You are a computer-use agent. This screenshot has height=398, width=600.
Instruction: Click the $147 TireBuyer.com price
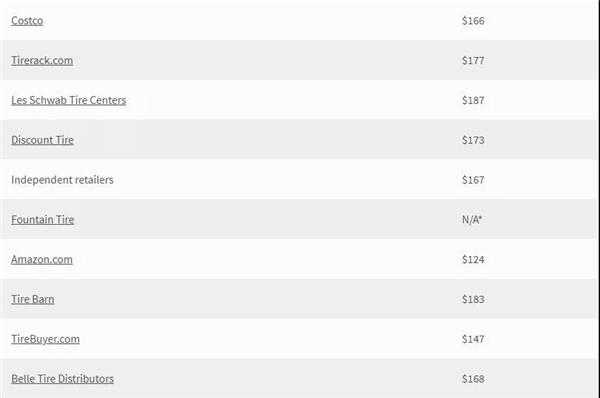click(x=473, y=339)
